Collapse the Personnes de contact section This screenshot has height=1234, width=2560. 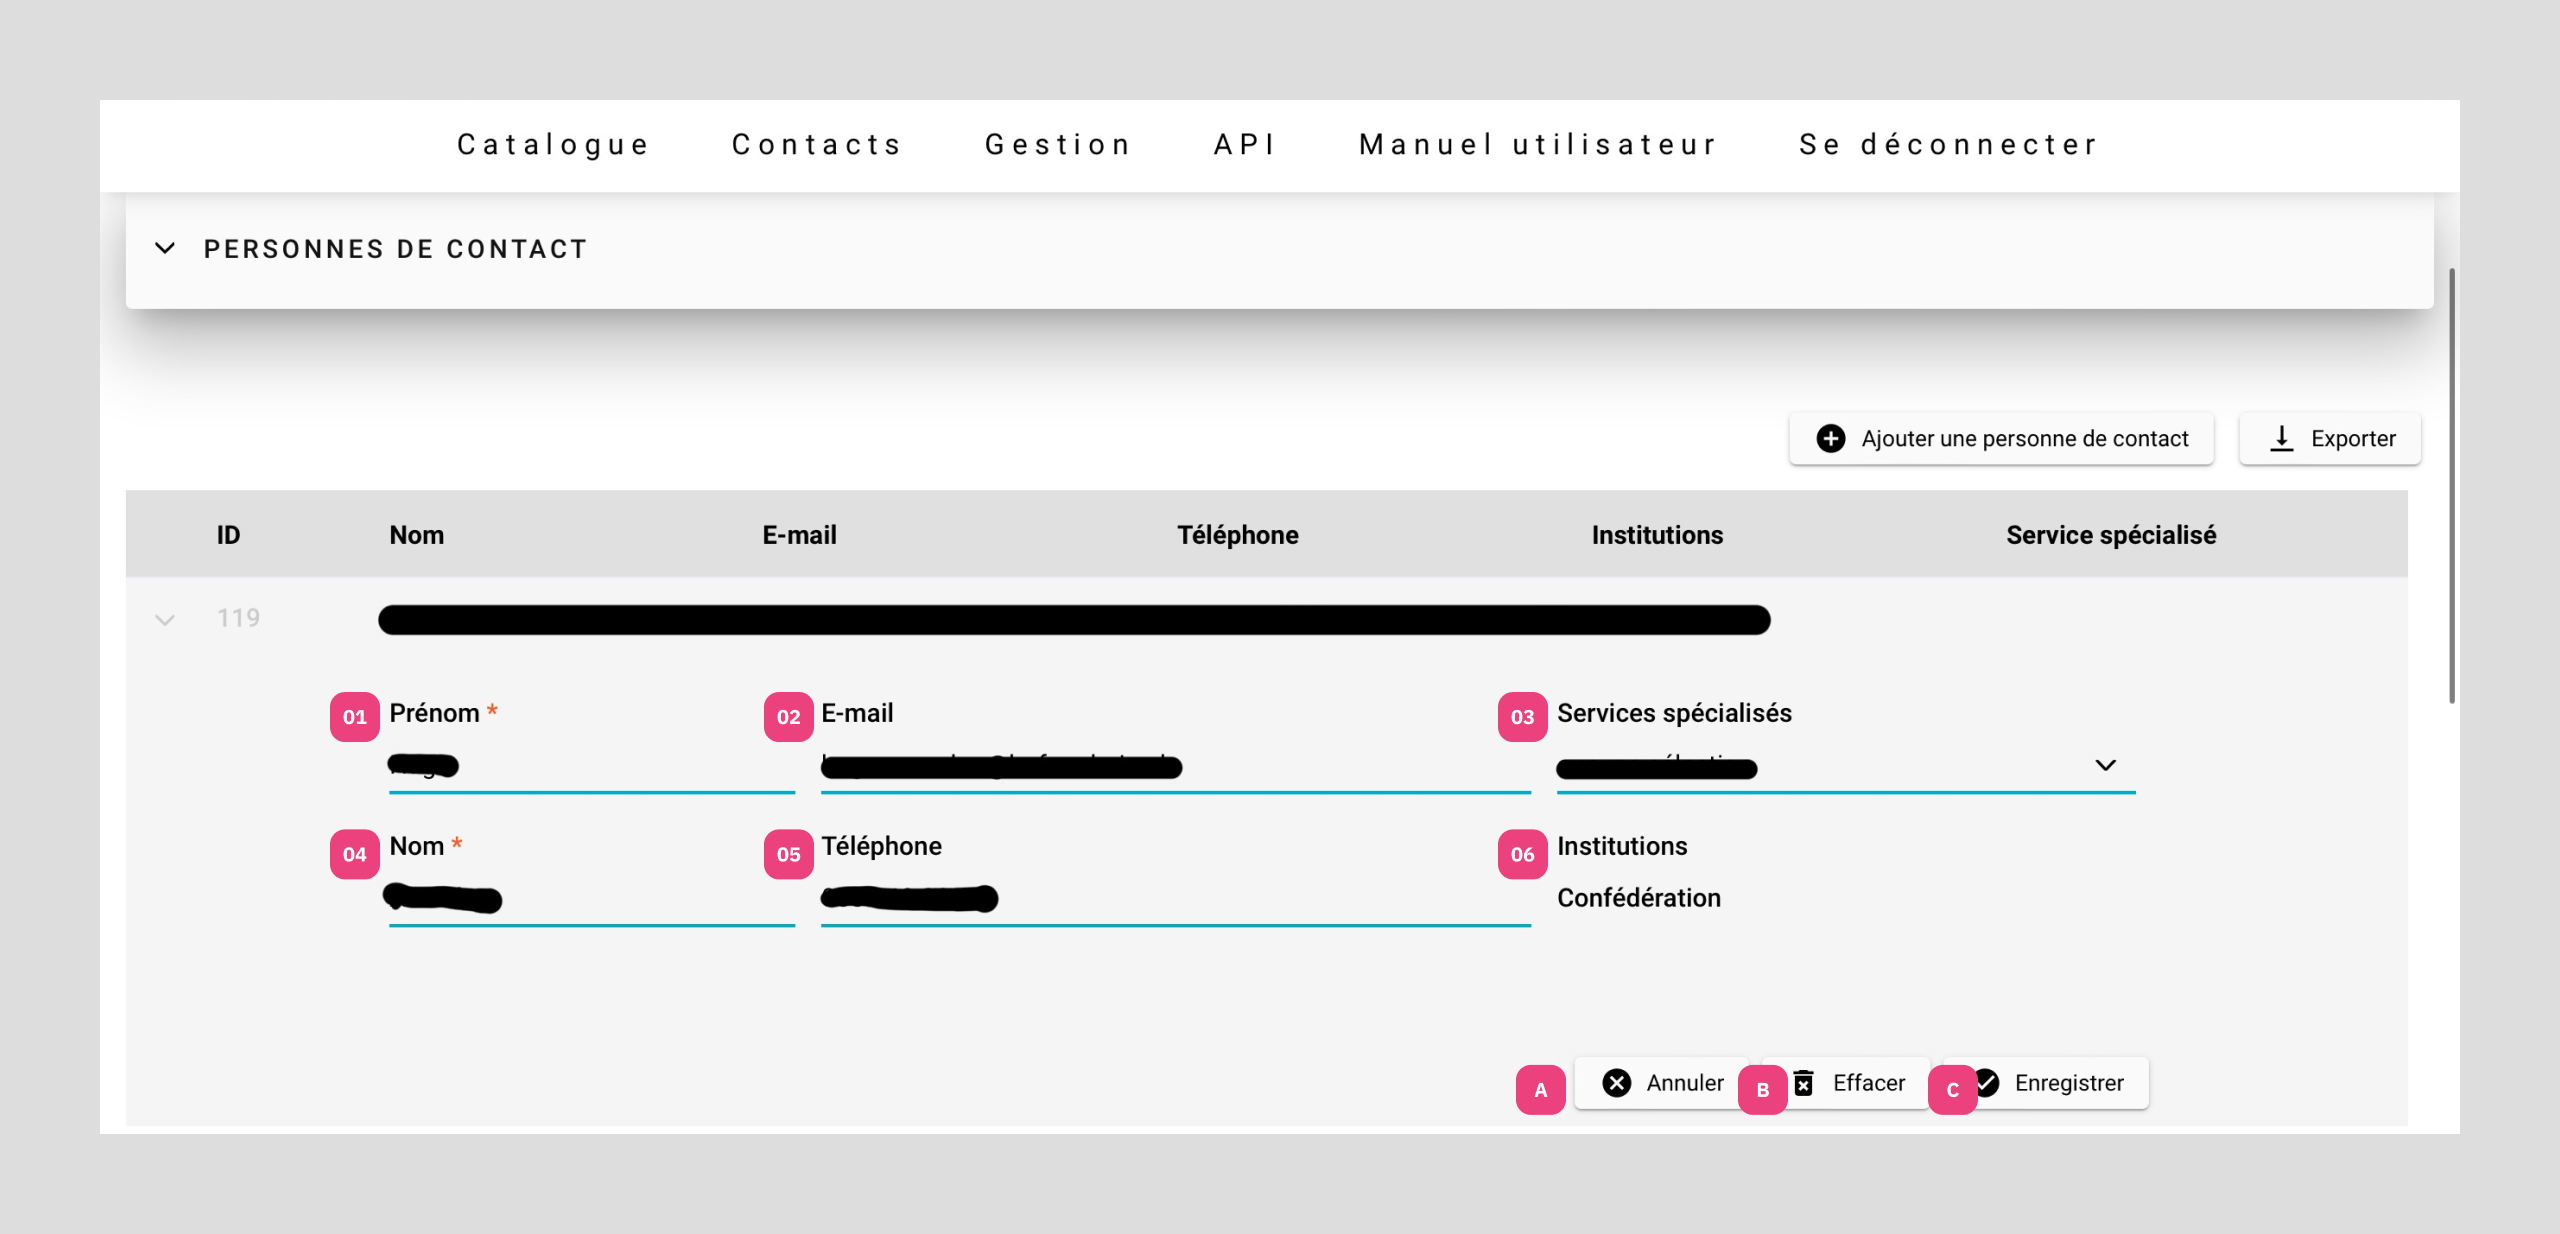[165, 248]
